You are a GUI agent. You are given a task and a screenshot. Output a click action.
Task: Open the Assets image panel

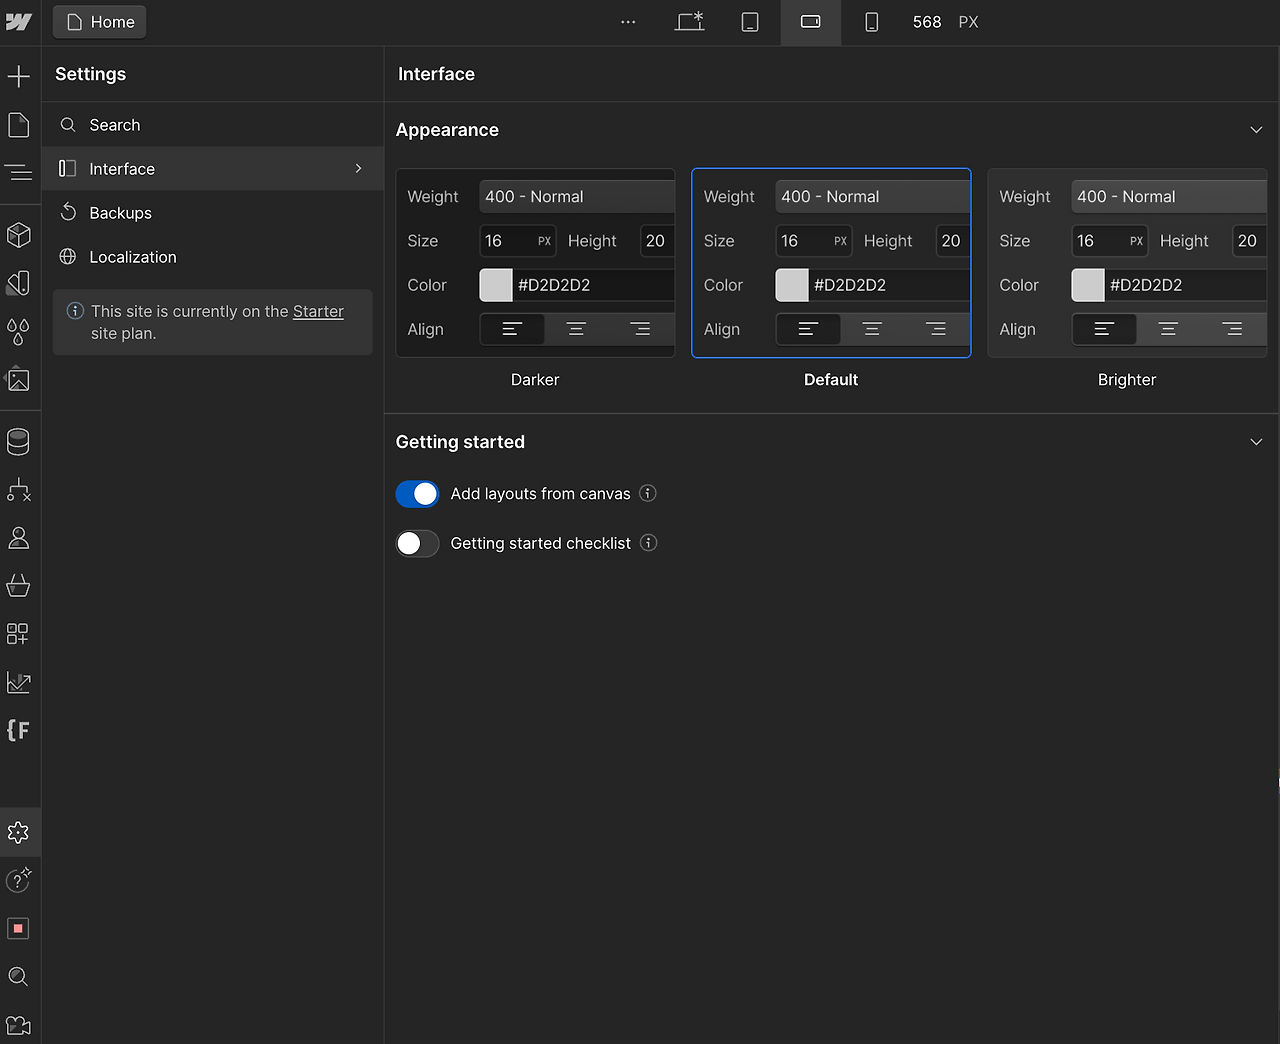tap(19, 380)
